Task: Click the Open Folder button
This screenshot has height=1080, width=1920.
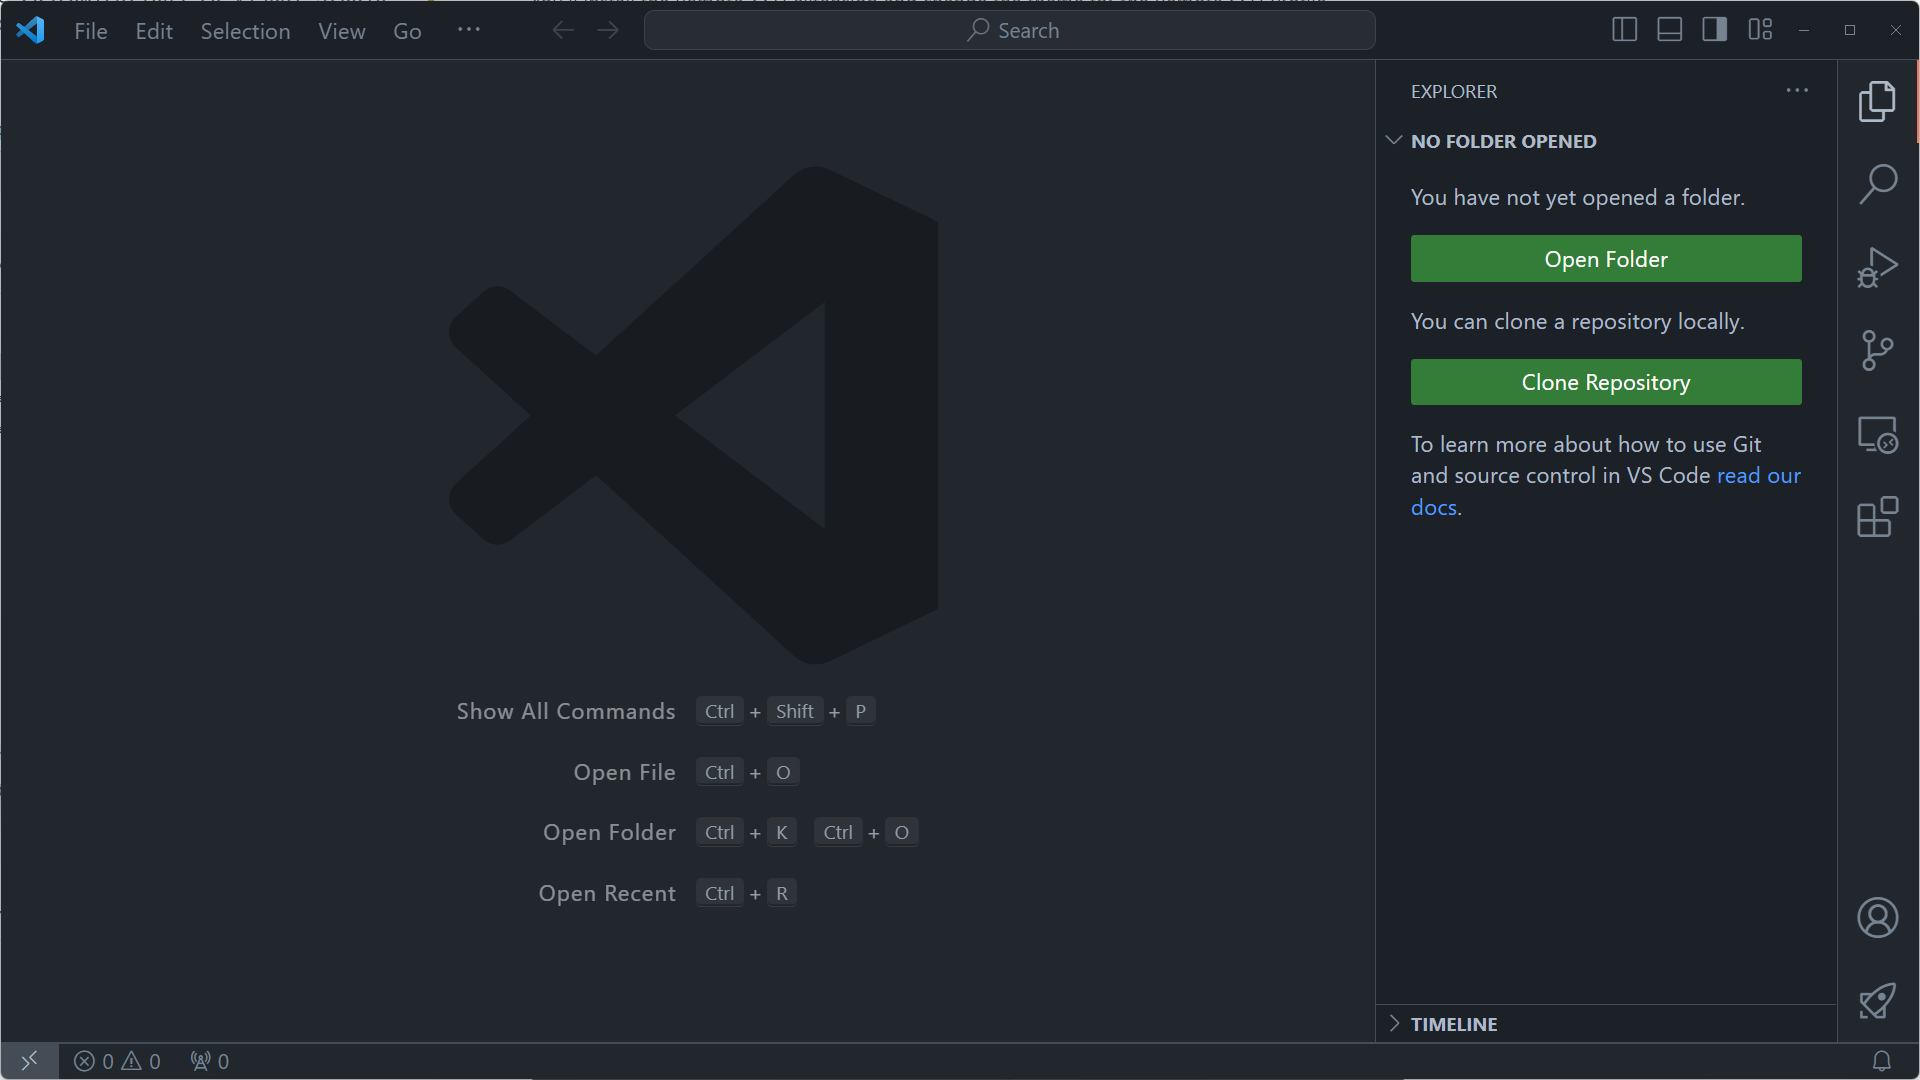Action: [x=1605, y=258]
